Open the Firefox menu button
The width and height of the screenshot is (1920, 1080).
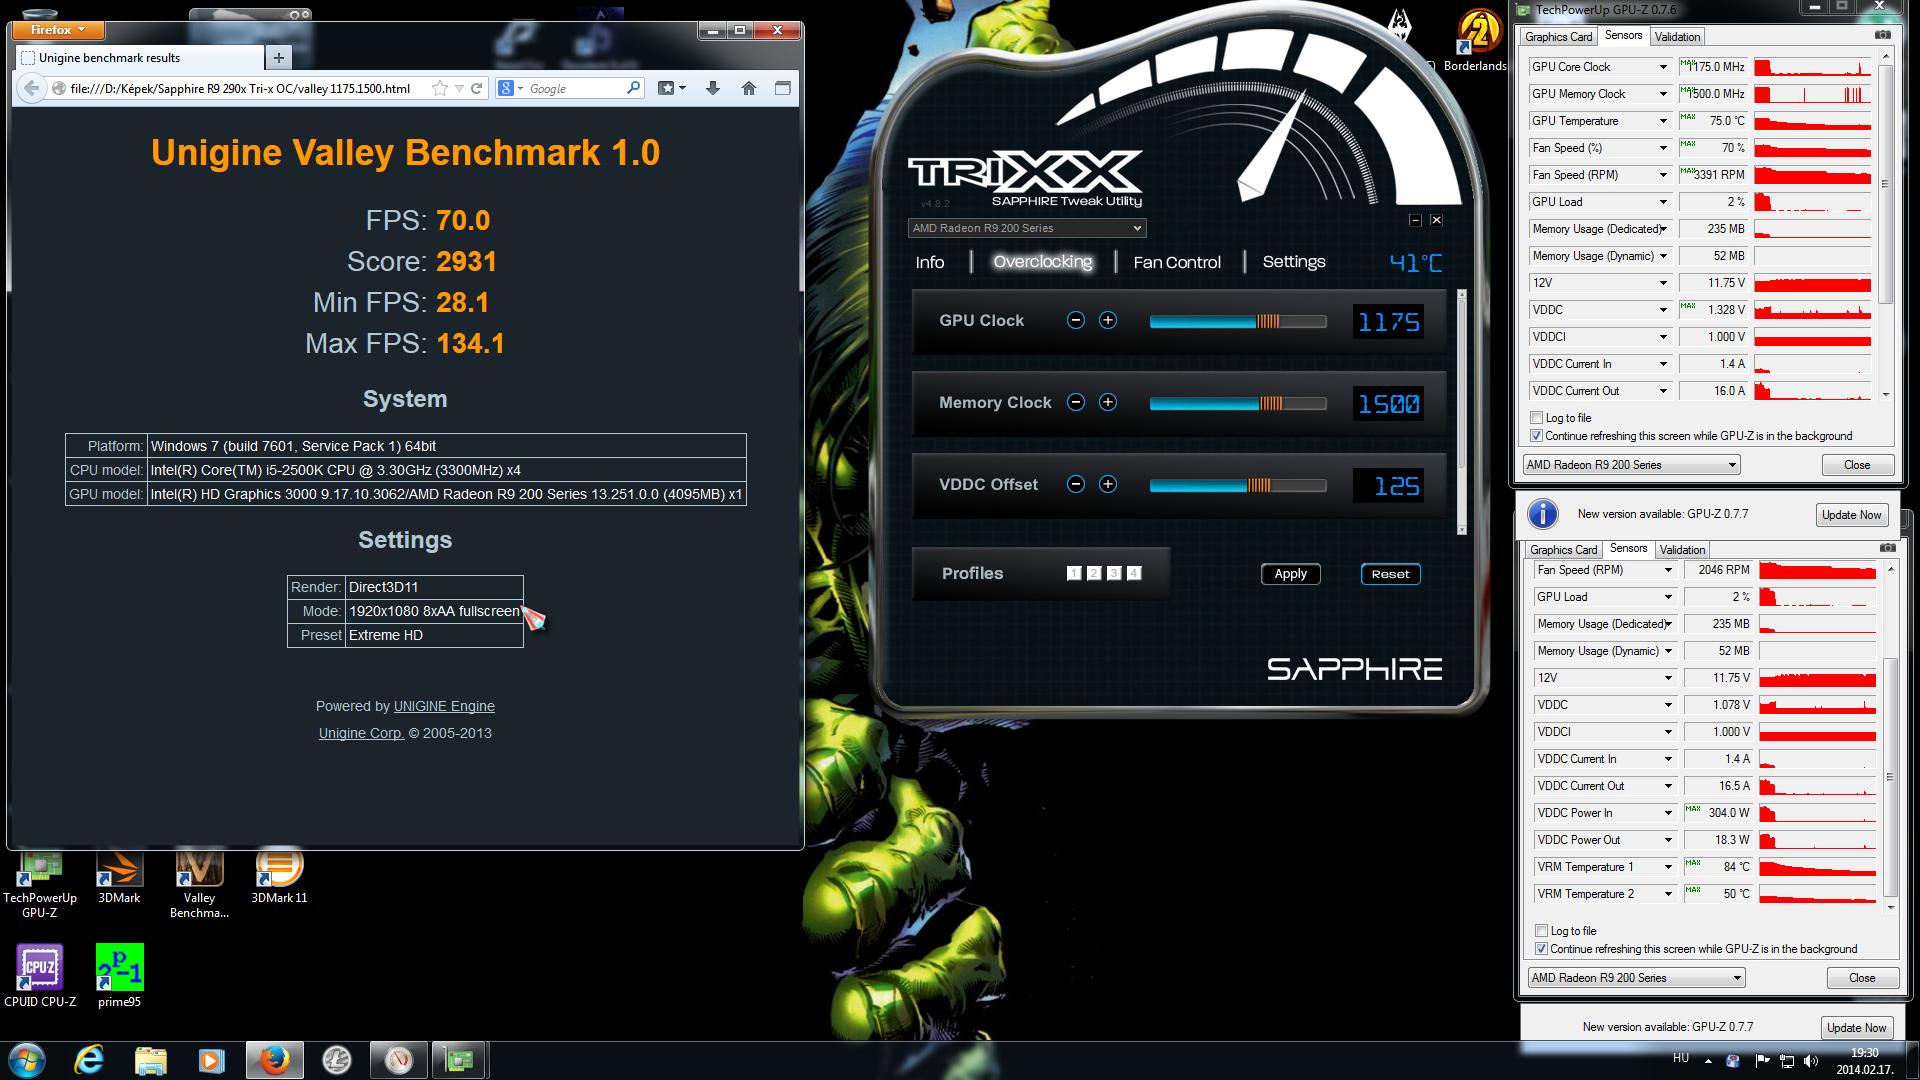tap(58, 30)
